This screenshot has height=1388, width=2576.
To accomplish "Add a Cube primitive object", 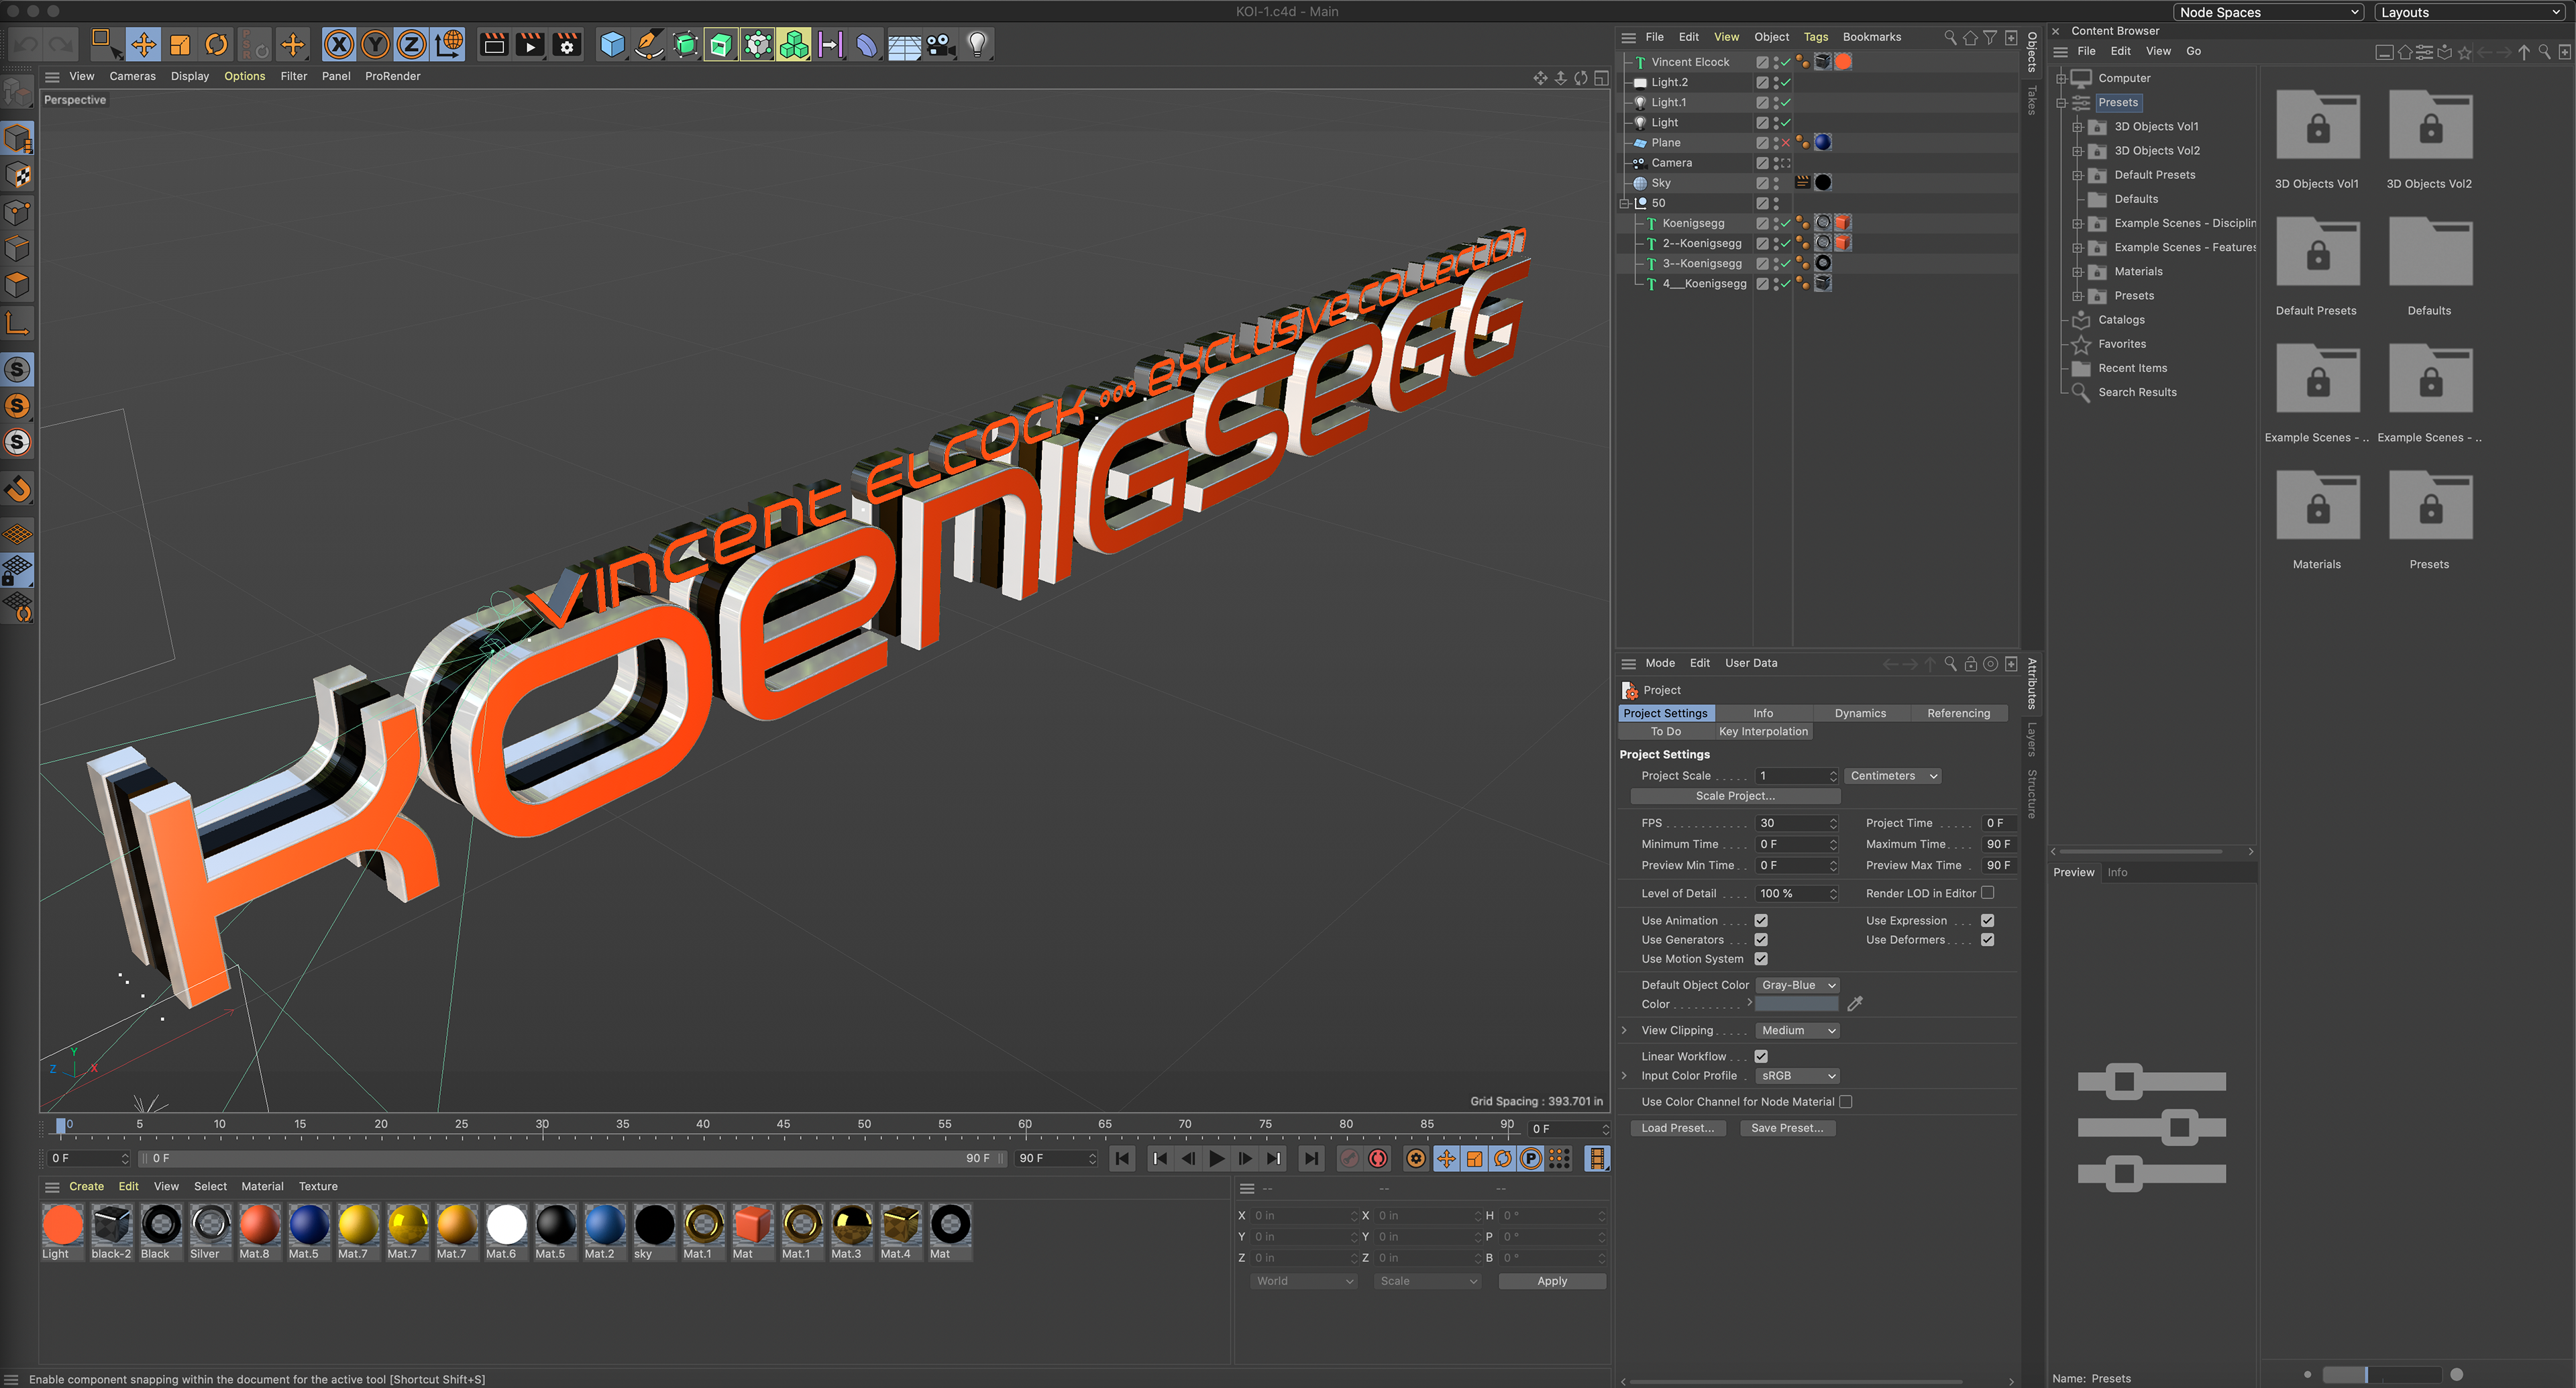I will point(612,44).
